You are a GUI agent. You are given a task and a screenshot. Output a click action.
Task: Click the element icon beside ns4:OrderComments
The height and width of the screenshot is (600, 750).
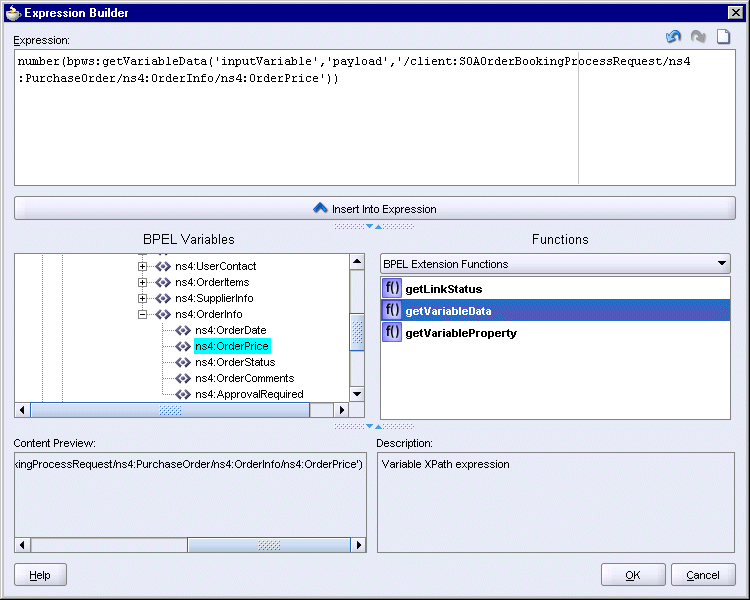click(183, 378)
